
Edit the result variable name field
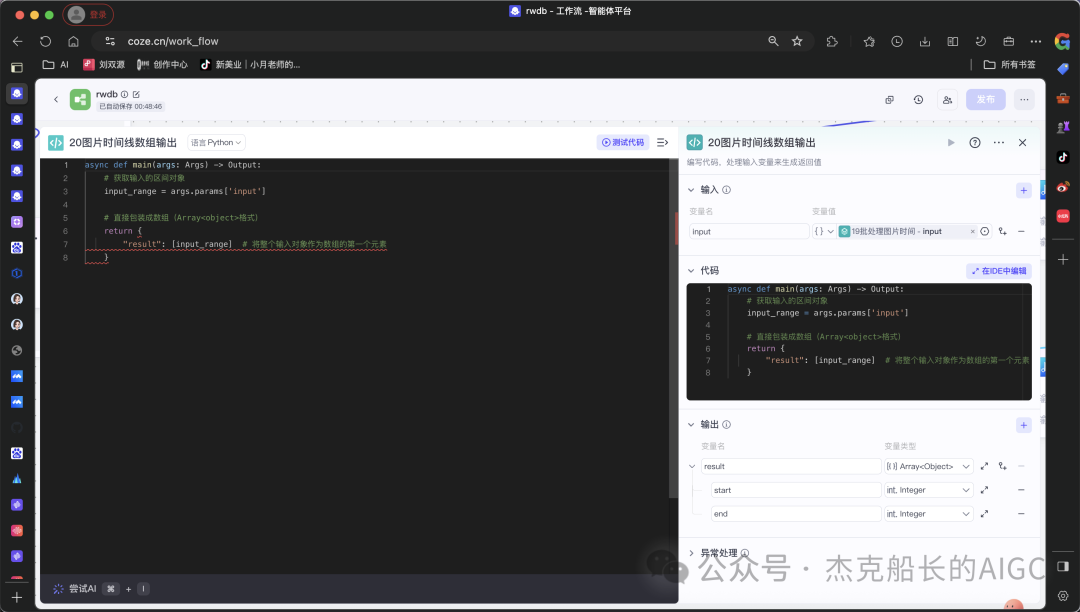[x=791, y=466]
